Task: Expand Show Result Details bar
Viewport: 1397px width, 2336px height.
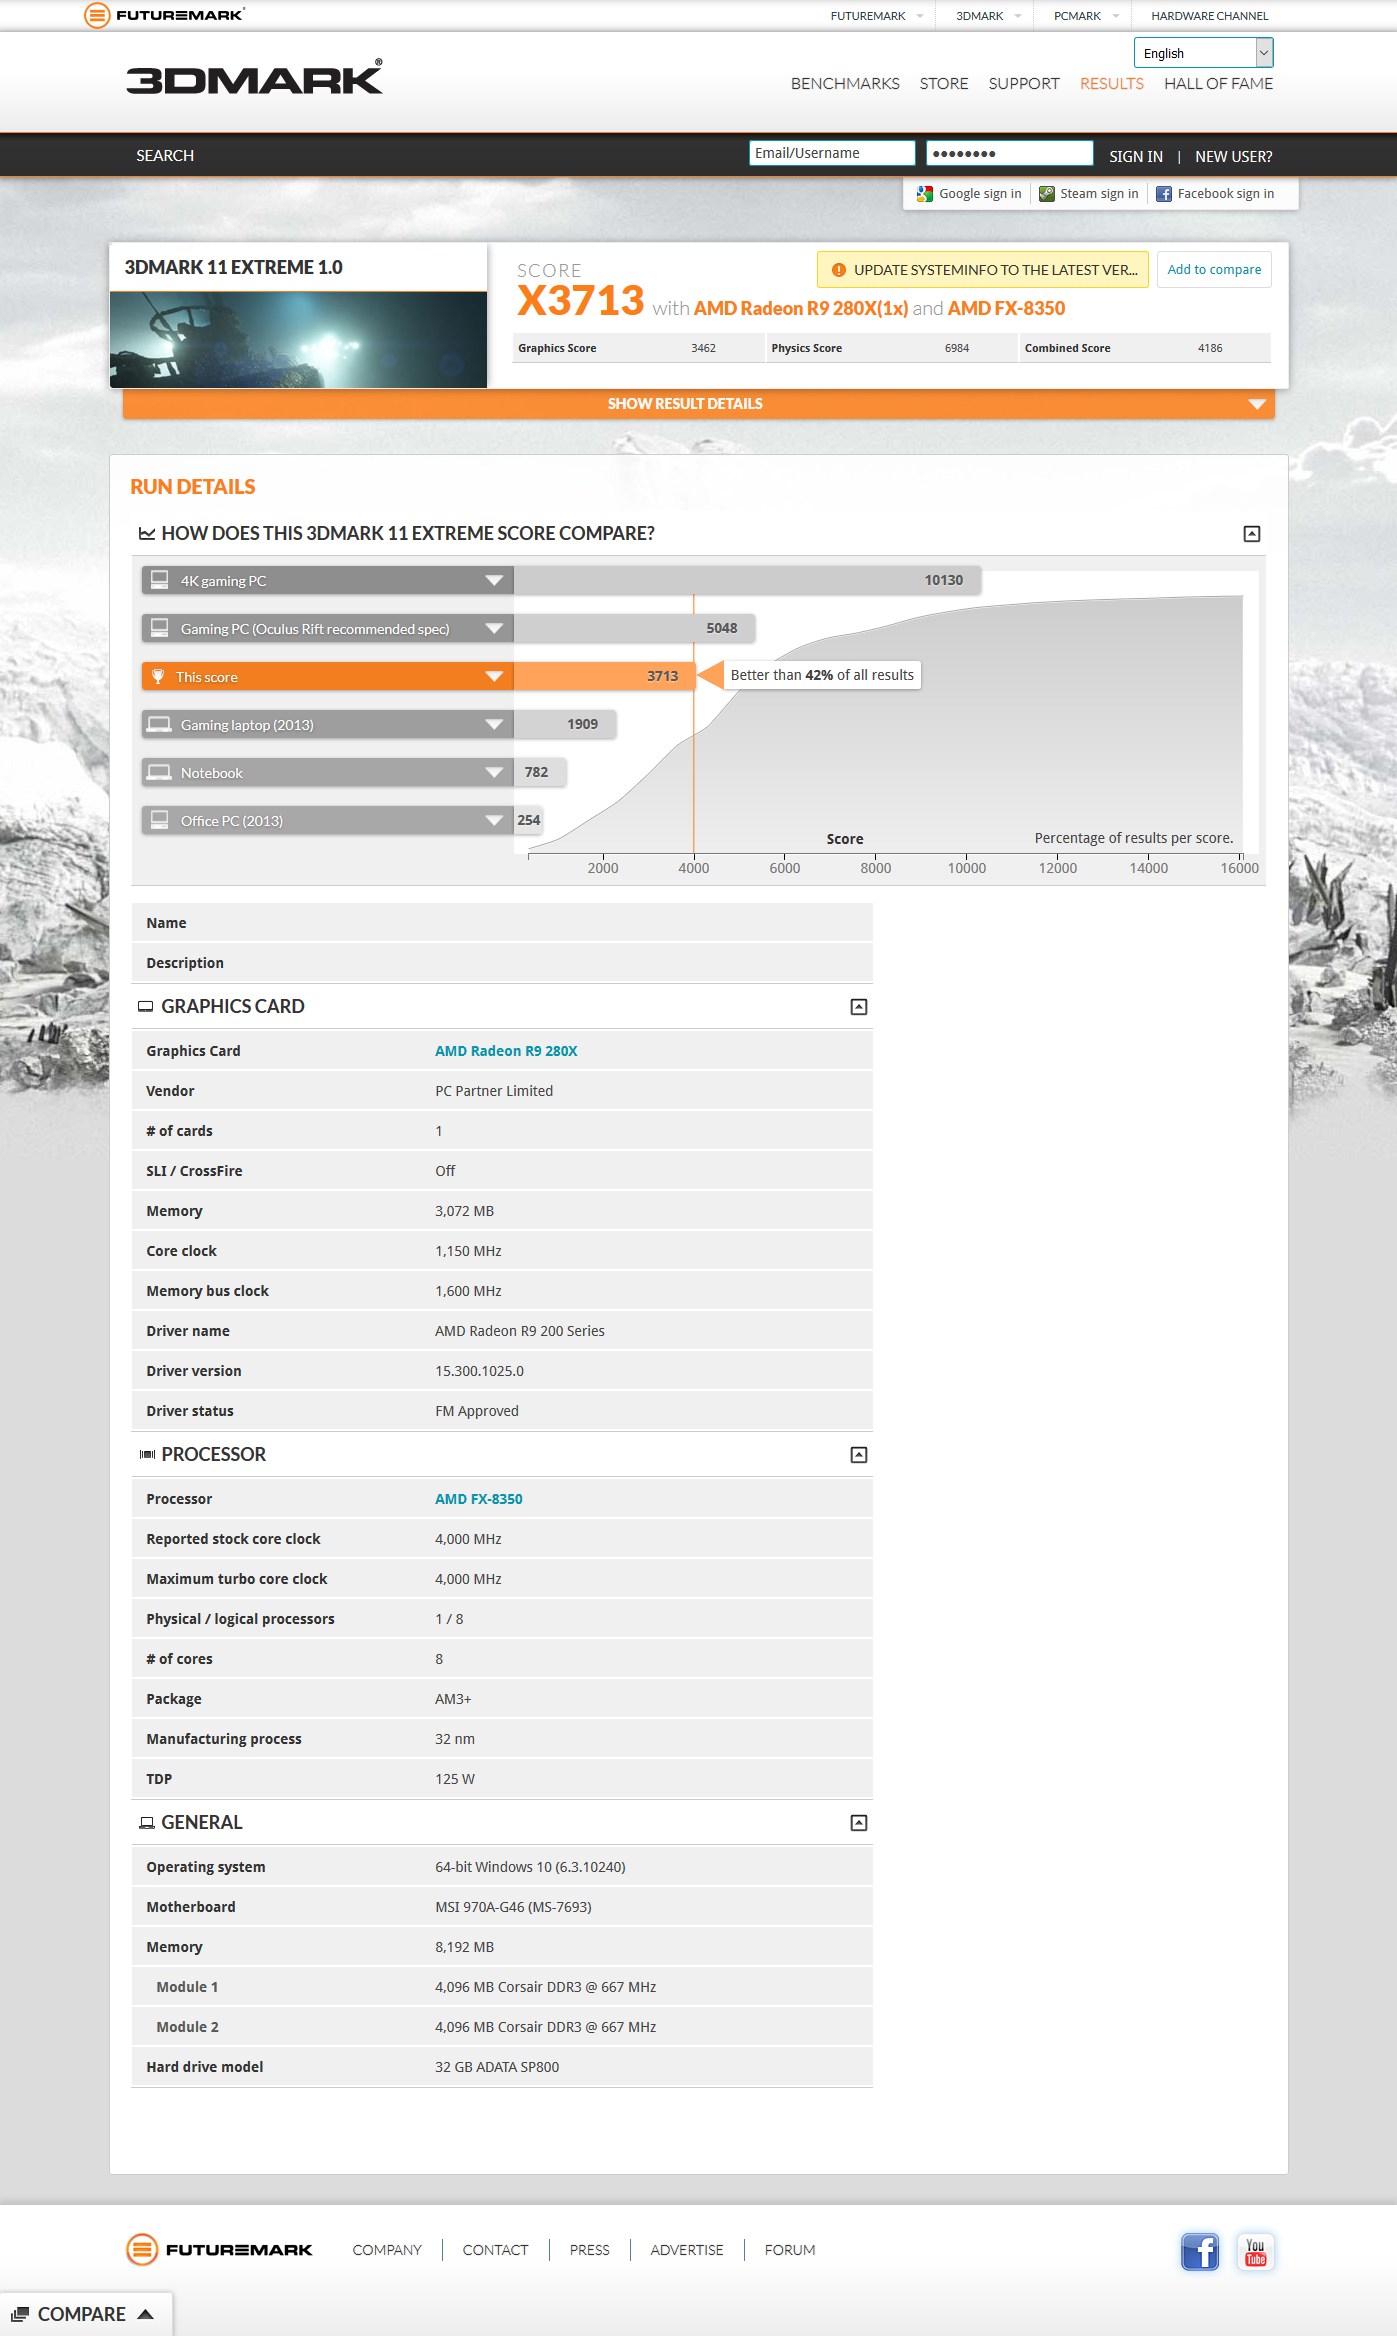Action: 698,404
